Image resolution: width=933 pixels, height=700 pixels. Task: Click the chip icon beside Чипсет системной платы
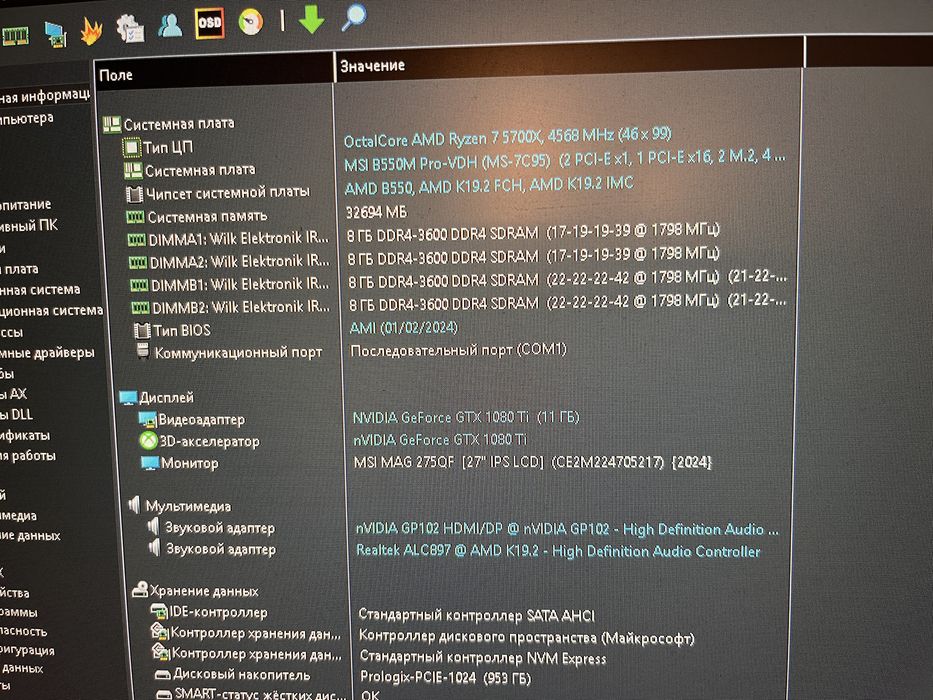134,193
